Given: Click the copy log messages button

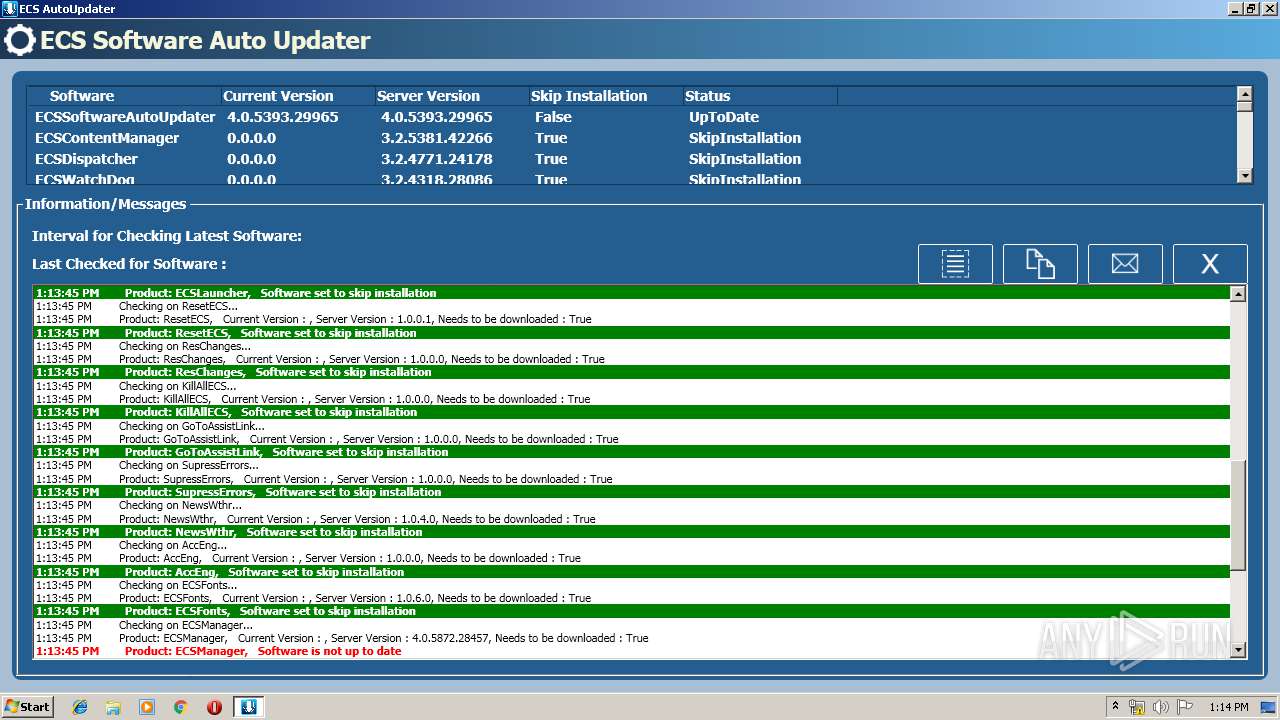Looking at the screenshot, I should click(1040, 264).
